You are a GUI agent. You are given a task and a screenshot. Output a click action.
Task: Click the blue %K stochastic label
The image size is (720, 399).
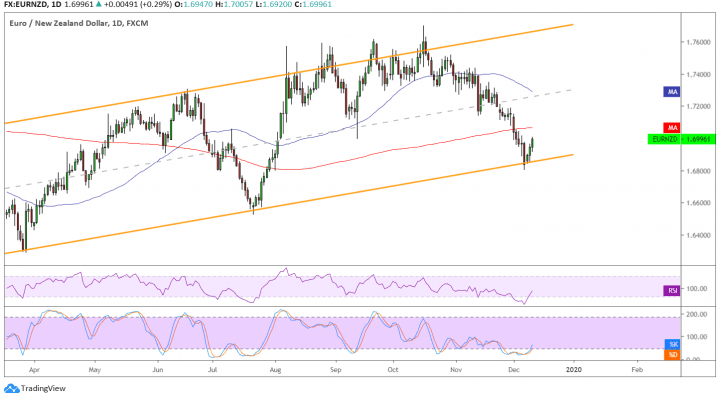pyautogui.click(x=672, y=344)
